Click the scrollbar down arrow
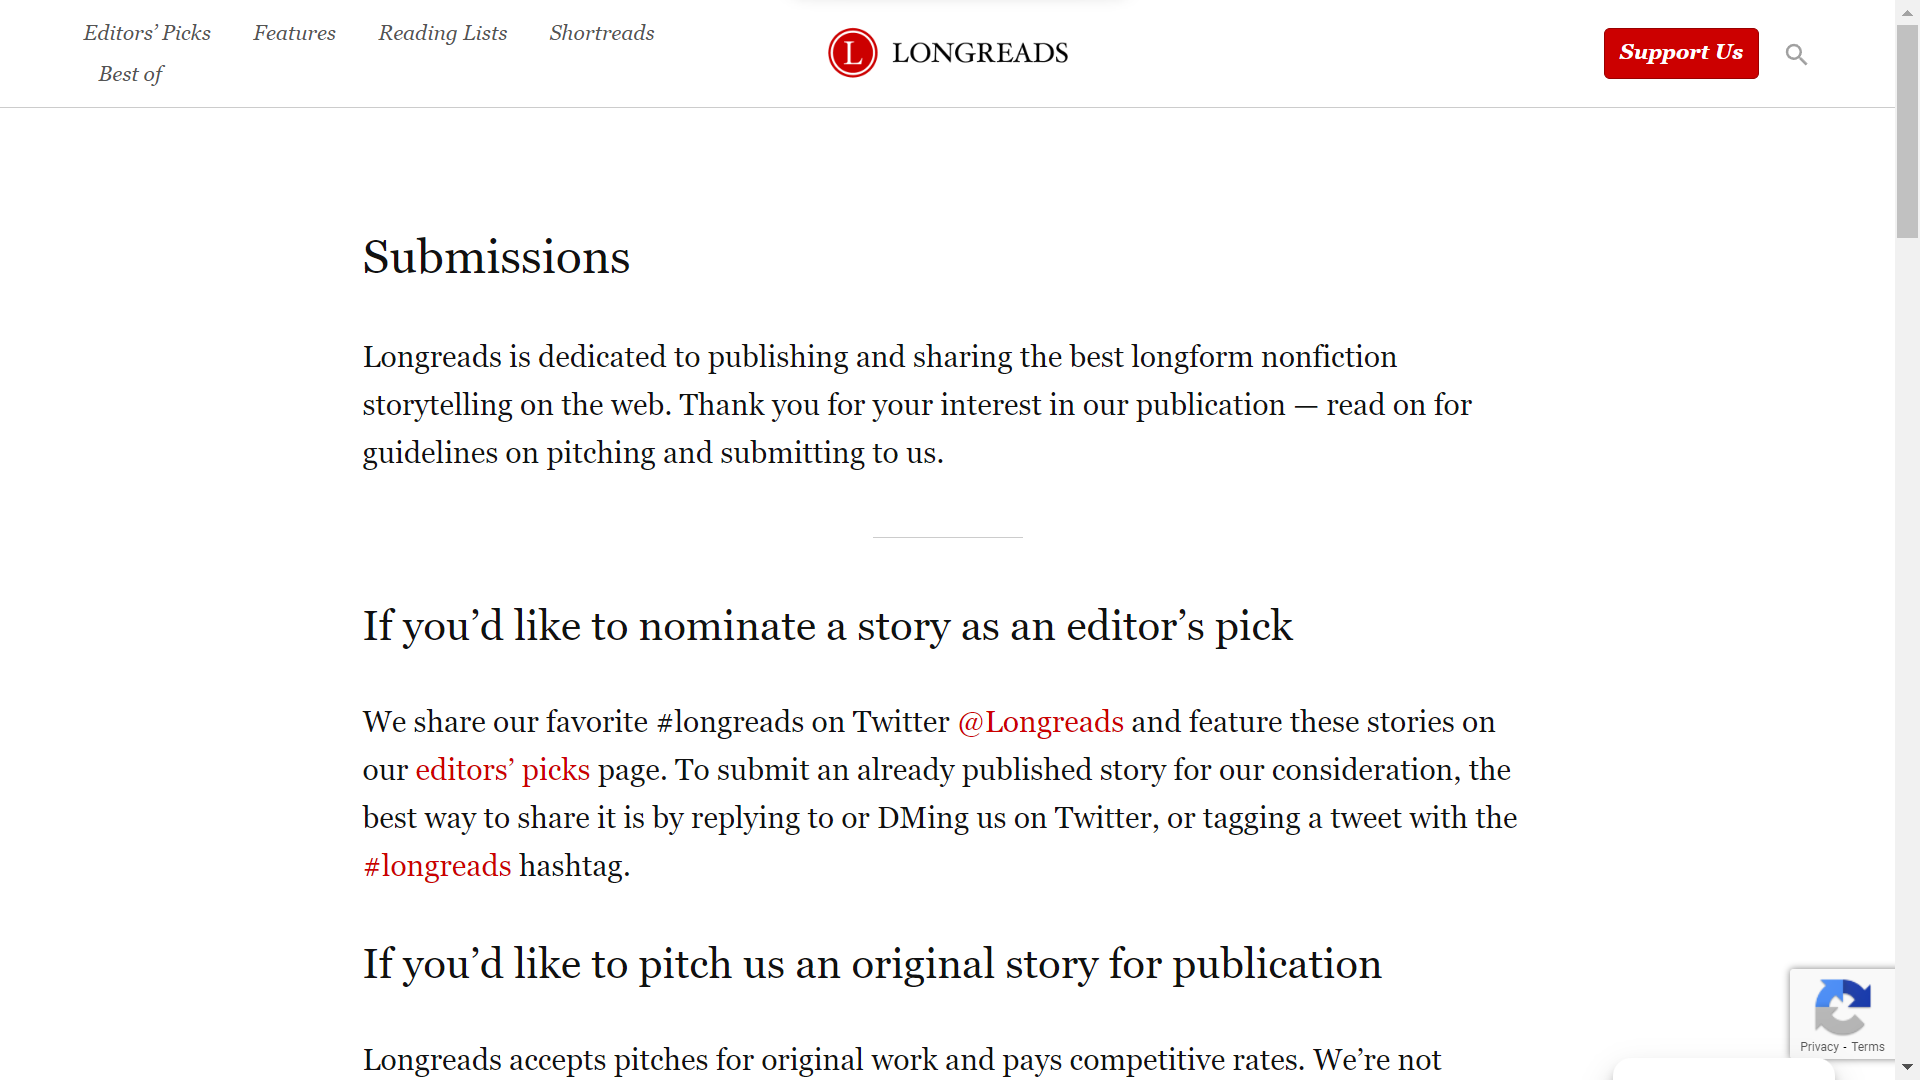The height and width of the screenshot is (1080, 1920). pyautogui.click(x=1907, y=1067)
